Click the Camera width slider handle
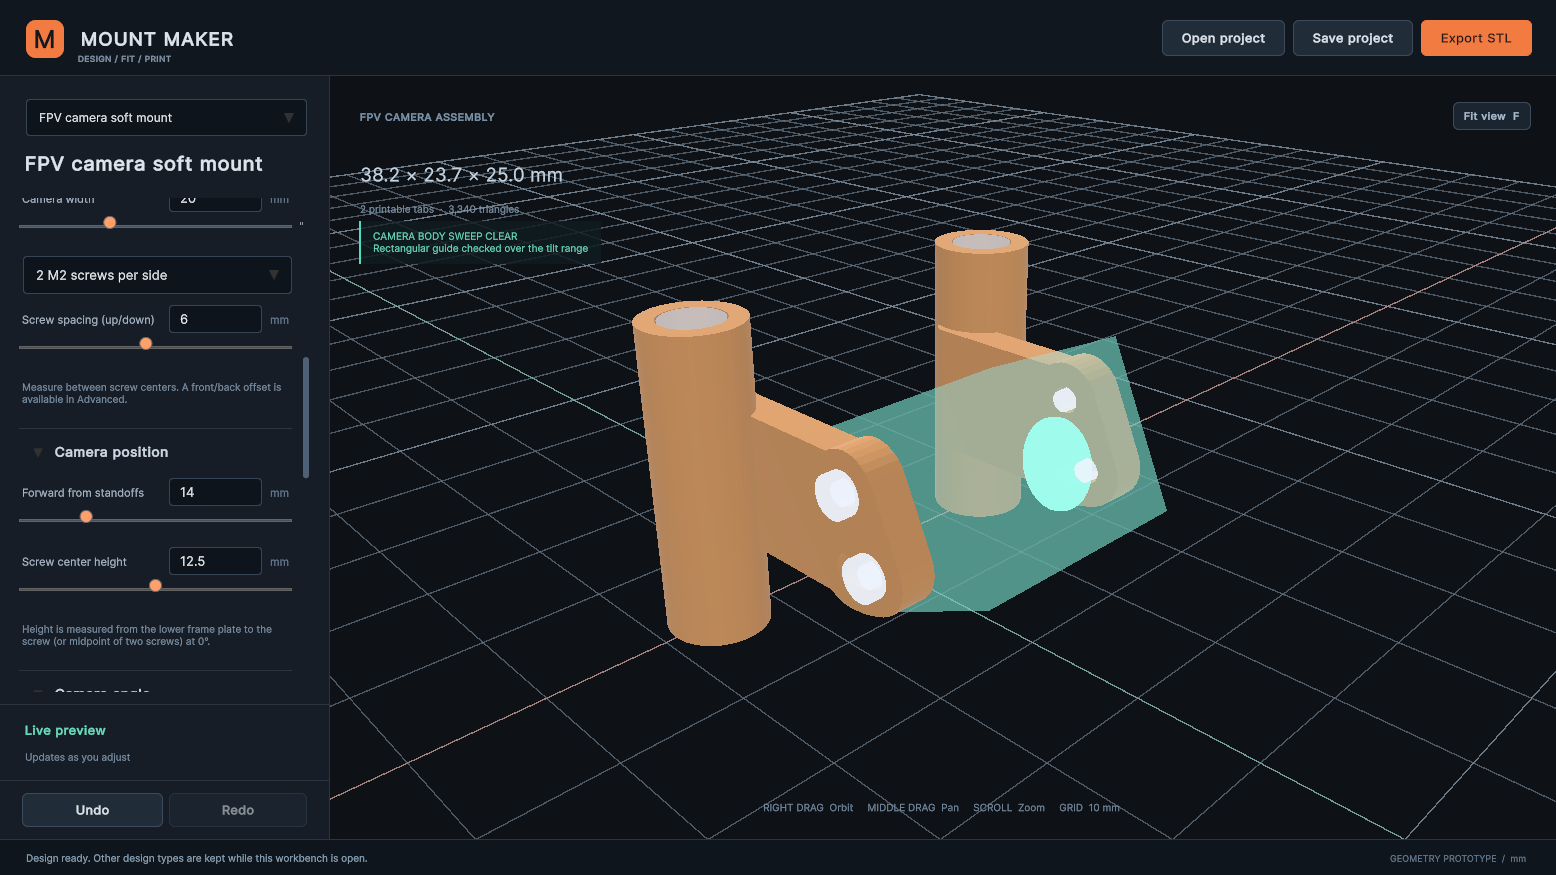The image size is (1556, 875). (110, 222)
